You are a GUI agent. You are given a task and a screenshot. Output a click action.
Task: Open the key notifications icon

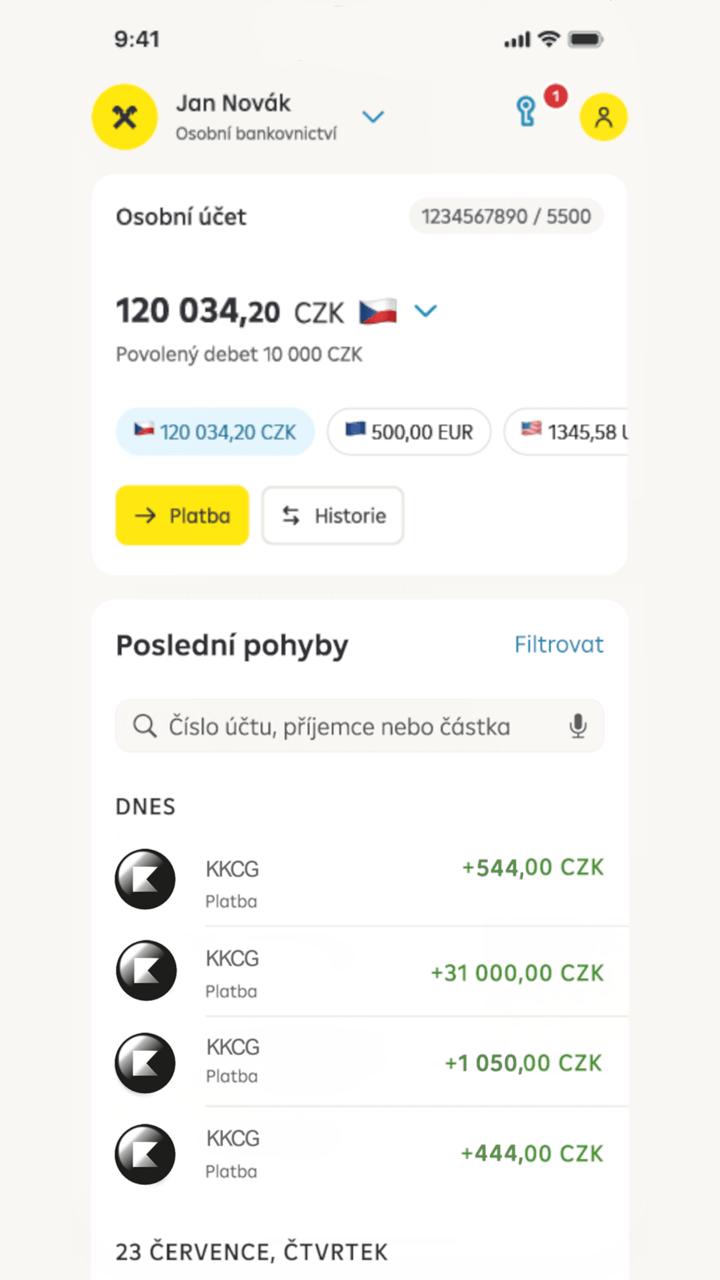[x=527, y=112]
